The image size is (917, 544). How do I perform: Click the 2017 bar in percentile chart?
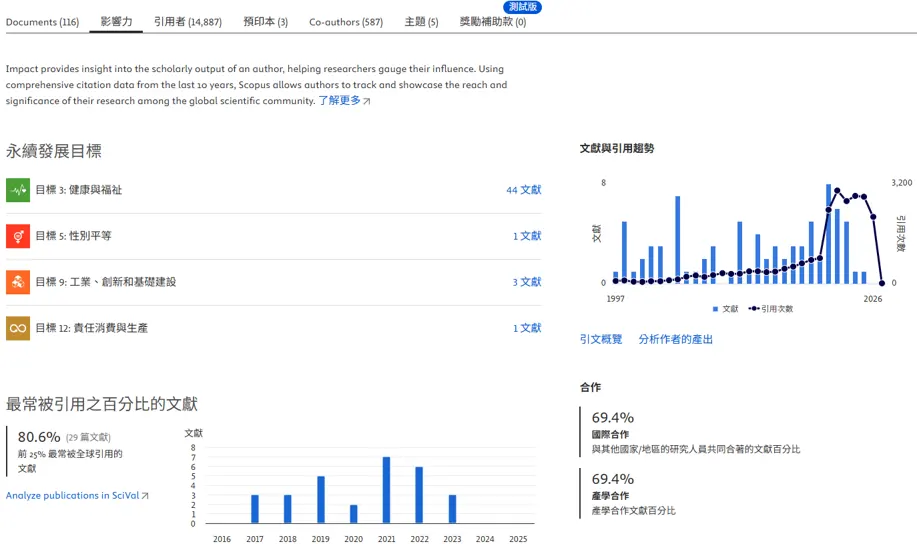pos(254,509)
